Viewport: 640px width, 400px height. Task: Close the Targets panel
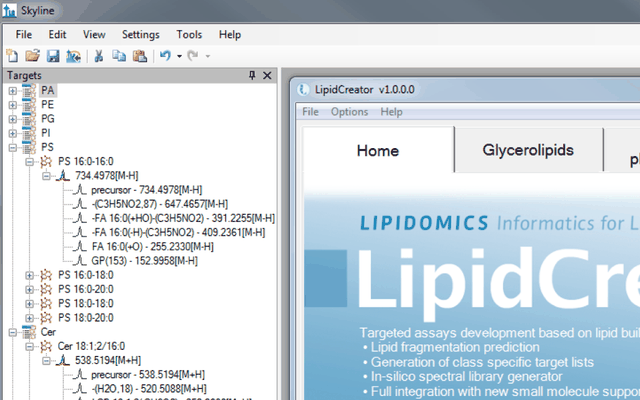tap(267, 76)
